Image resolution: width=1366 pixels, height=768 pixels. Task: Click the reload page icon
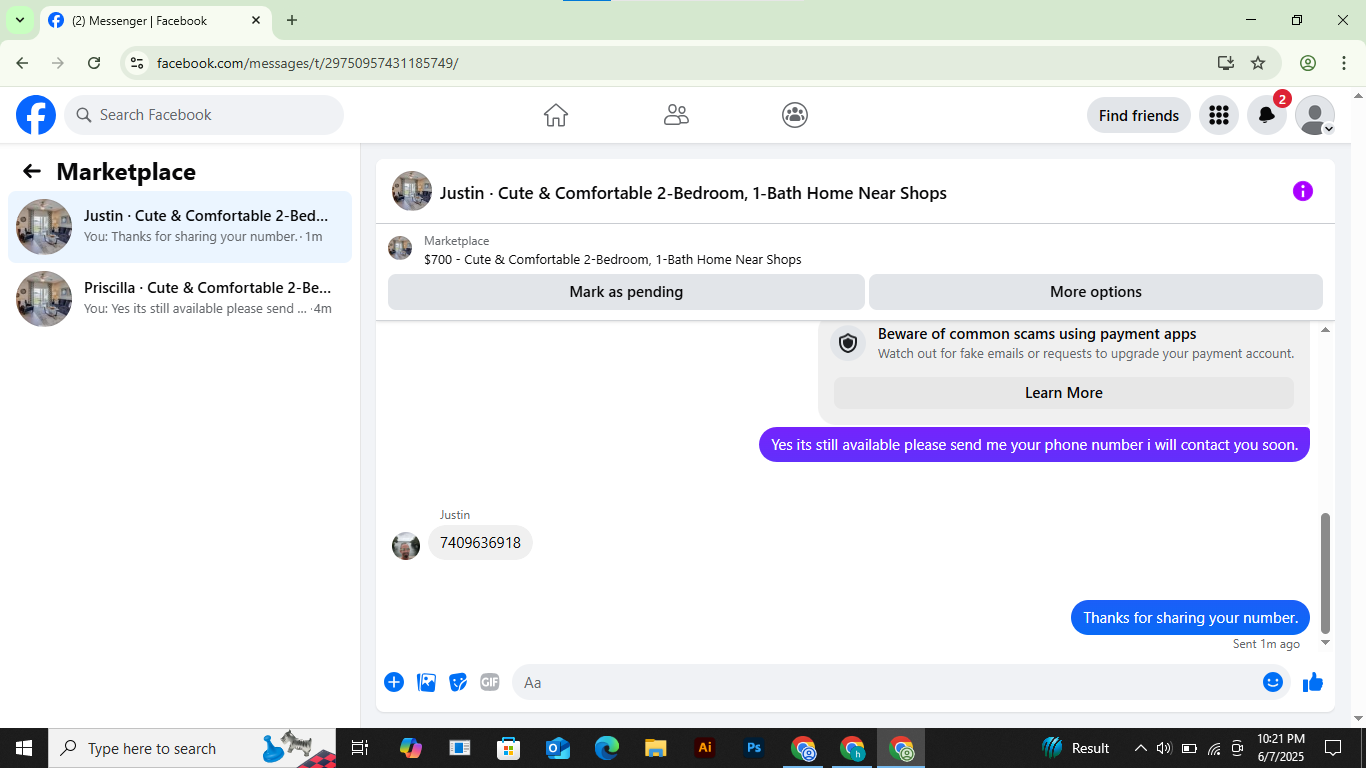click(x=94, y=63)
